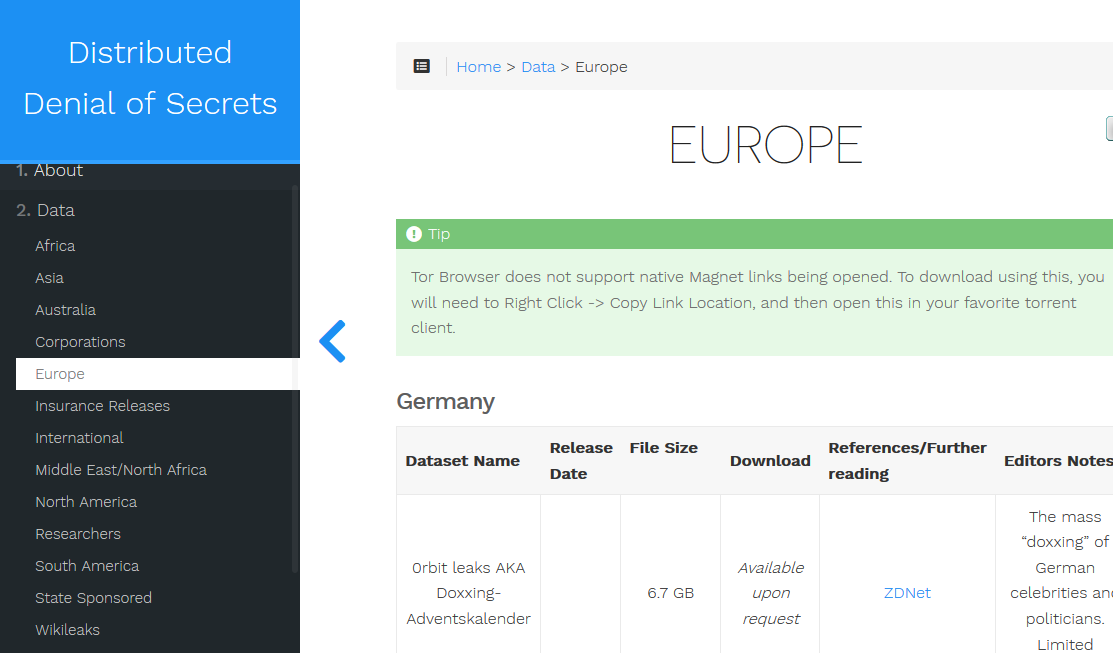Click the Tip exclamation icon
The height and width of the screenshot is (653, 1113).
pyautogui.click(x=414, y=234)
